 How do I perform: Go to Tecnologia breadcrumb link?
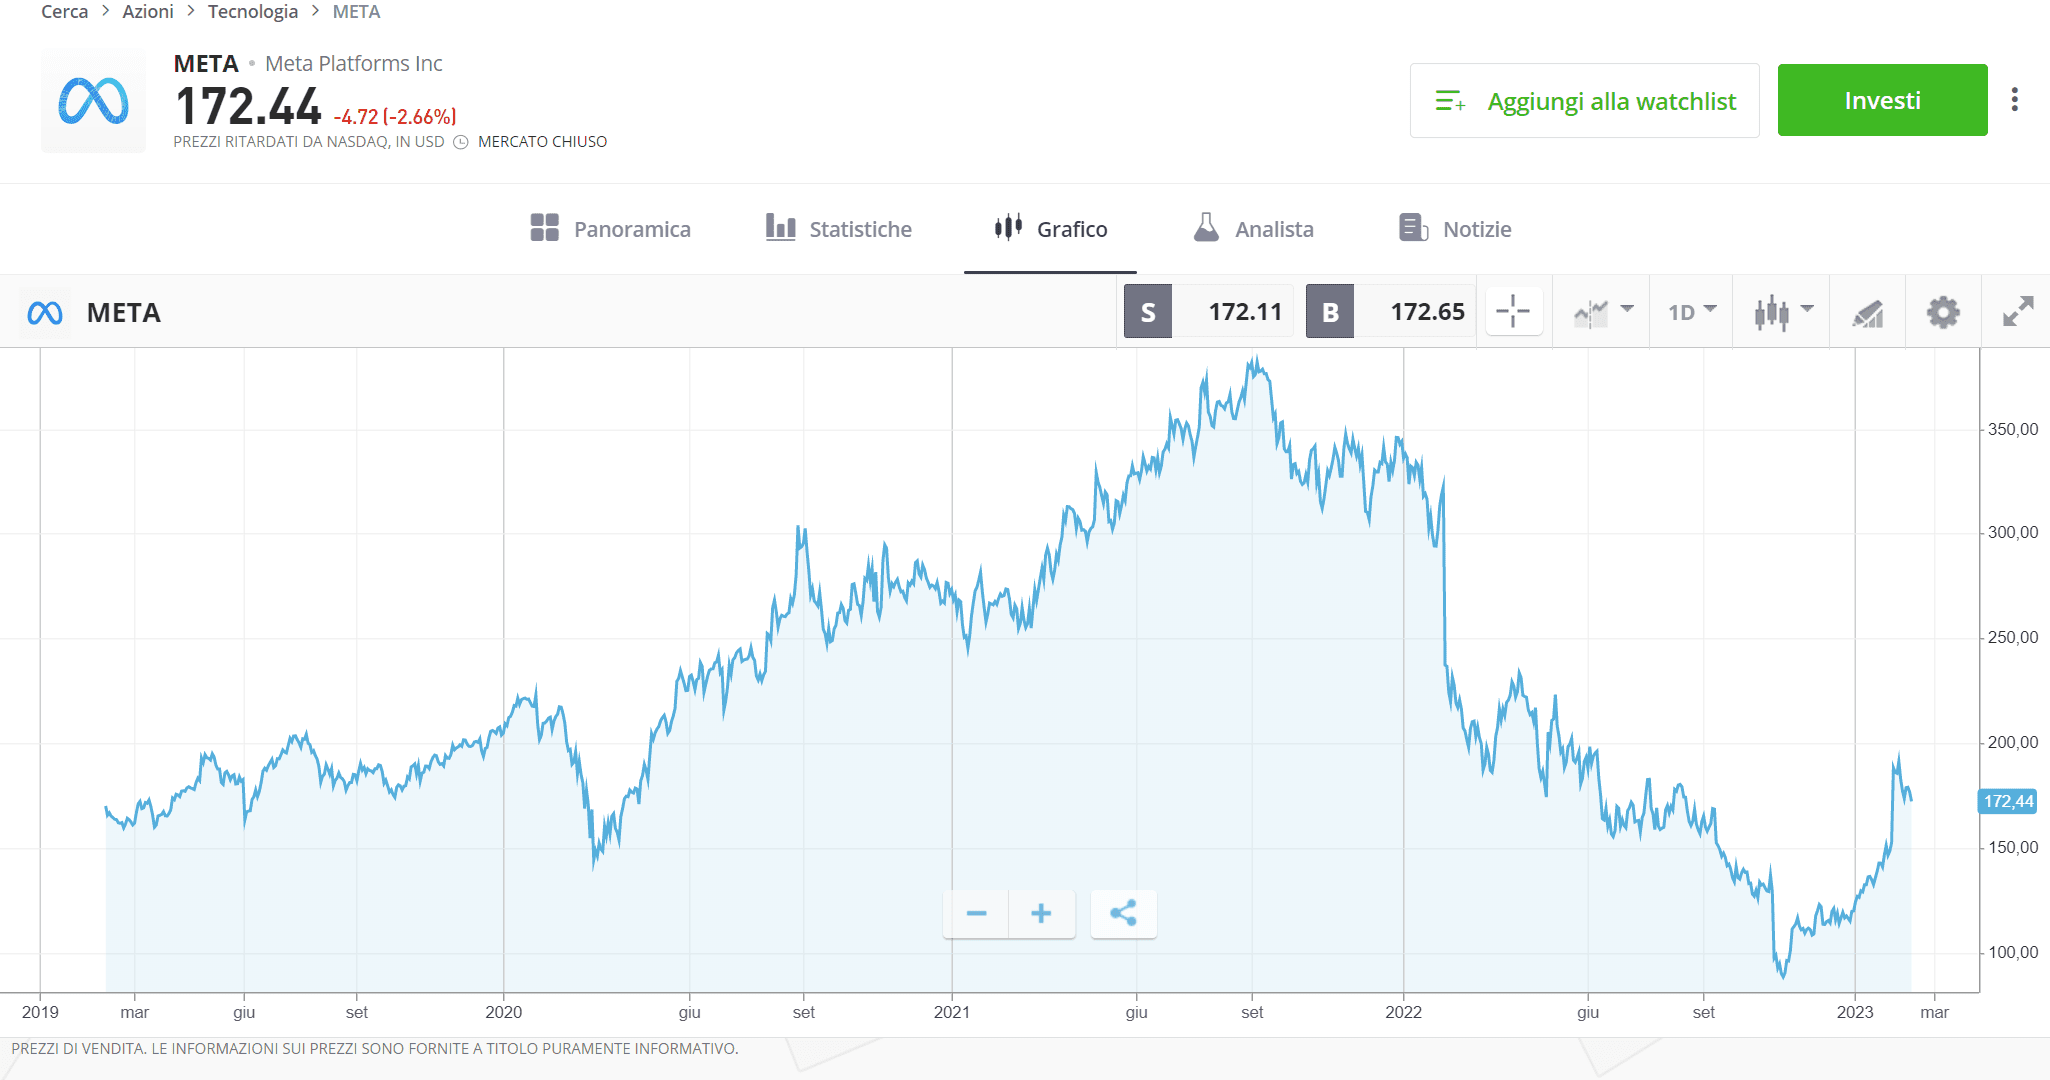(x=253, y=12)
